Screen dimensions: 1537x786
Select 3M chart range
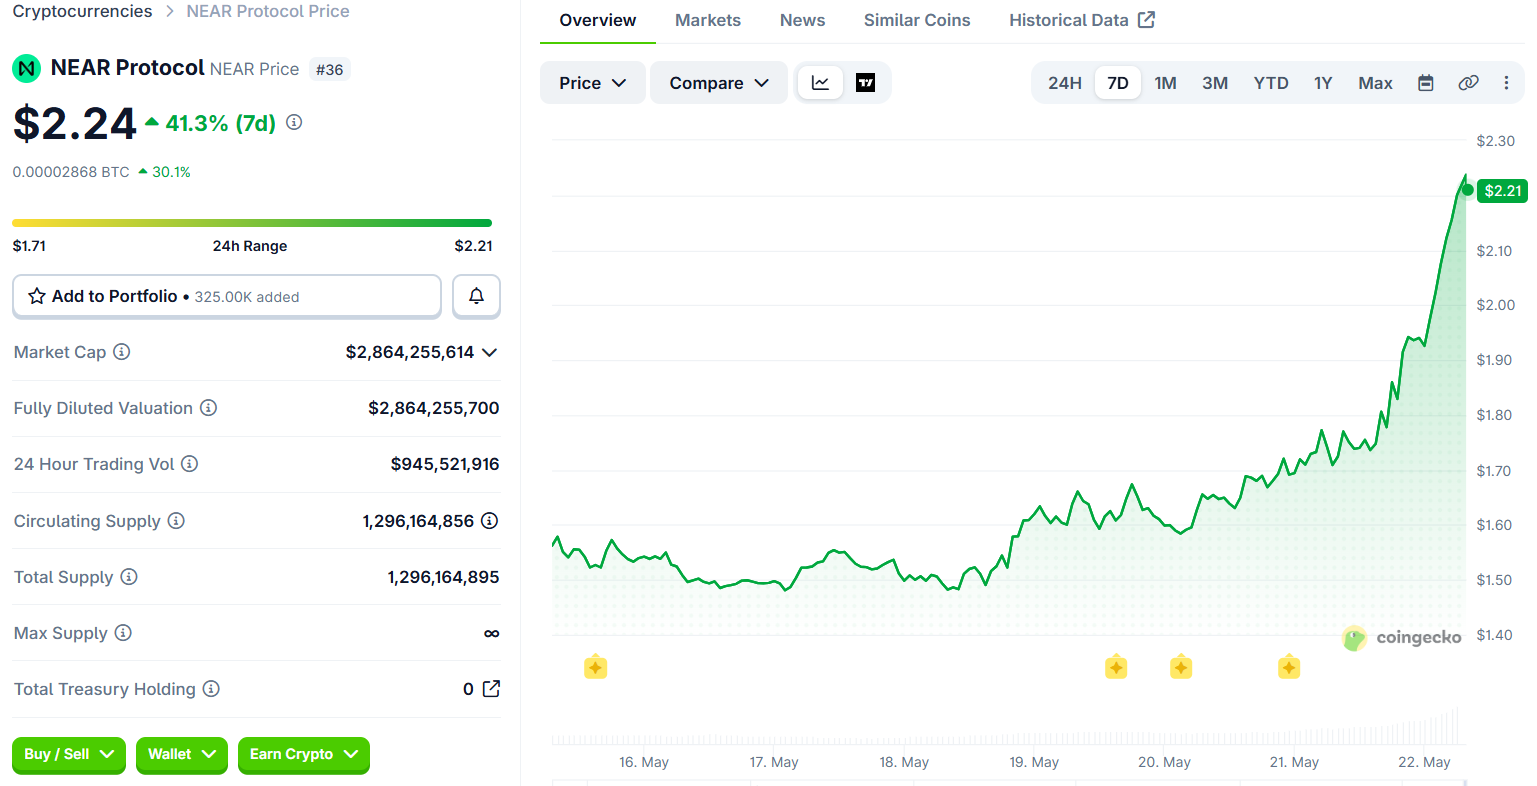point(1215,83)
